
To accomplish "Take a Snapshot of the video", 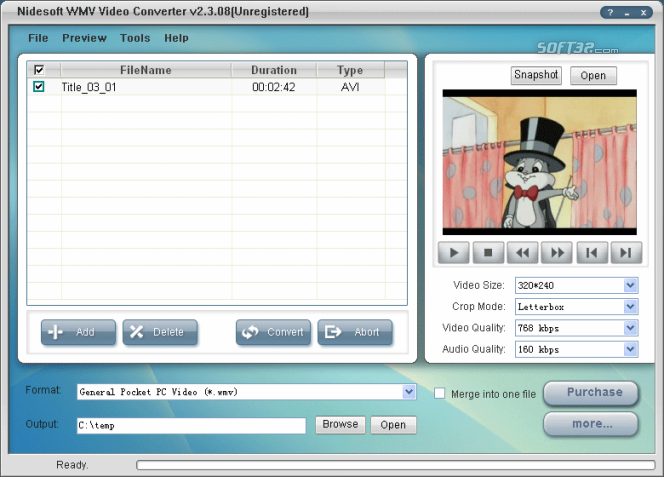I will tap(536, 75).
